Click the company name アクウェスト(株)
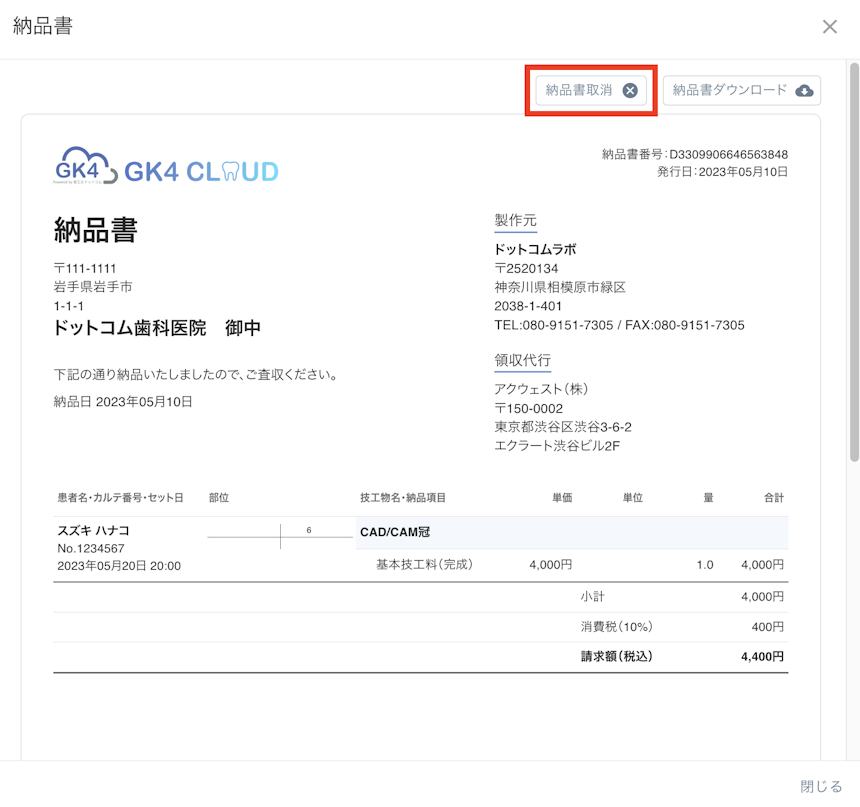This screenshot has width=860, height=807. pos(541,389)
